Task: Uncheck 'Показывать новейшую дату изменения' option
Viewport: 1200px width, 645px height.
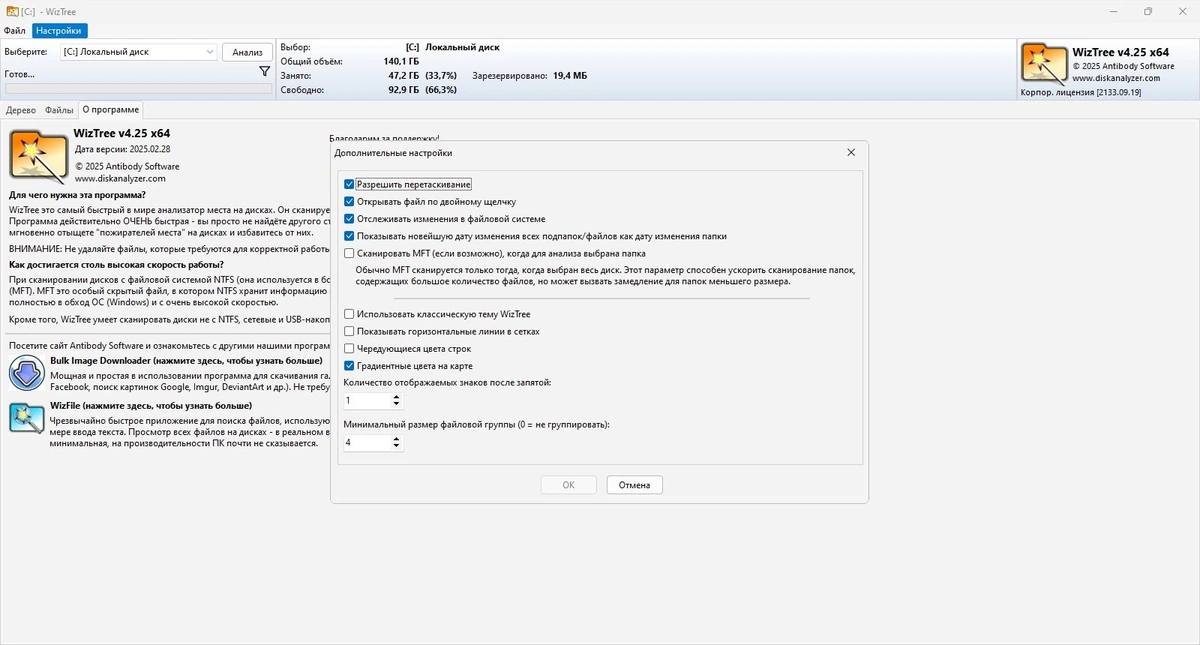Action: [x=349, y=236]
